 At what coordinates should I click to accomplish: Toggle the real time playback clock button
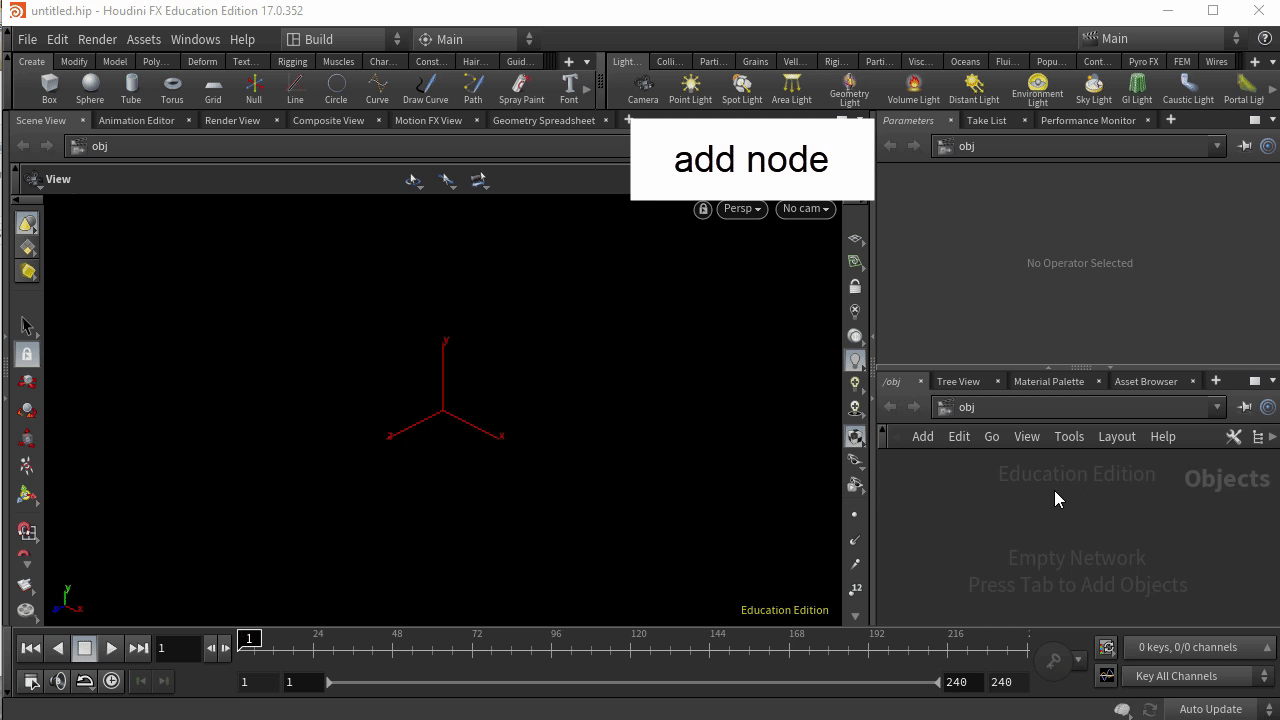(112, 681)
